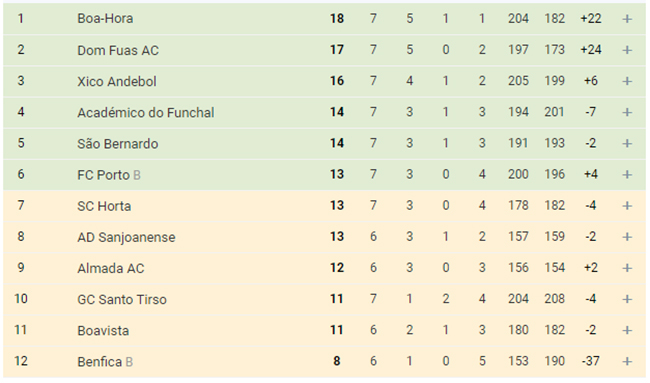Expand the FC Porto B row
The image size is (650, 383).
click(627, 175)
